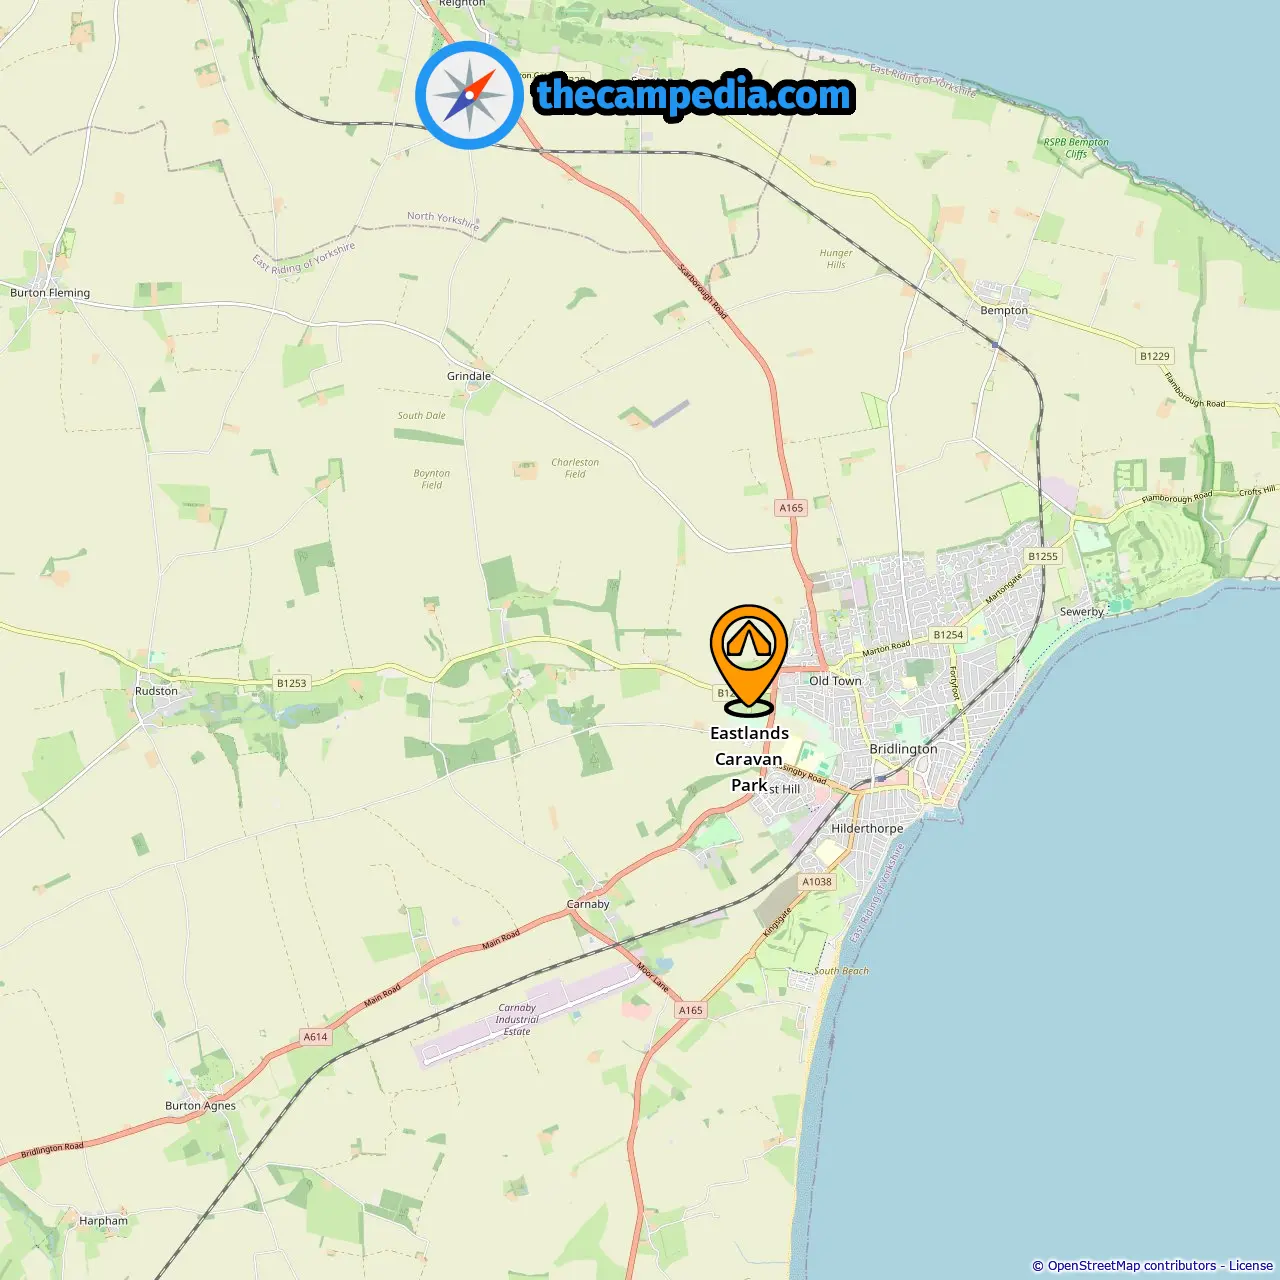The height and width of the screenshot is (1280, 1280).
Task: Click the B1253 road shield near Rudston
Action: (291, 683)
